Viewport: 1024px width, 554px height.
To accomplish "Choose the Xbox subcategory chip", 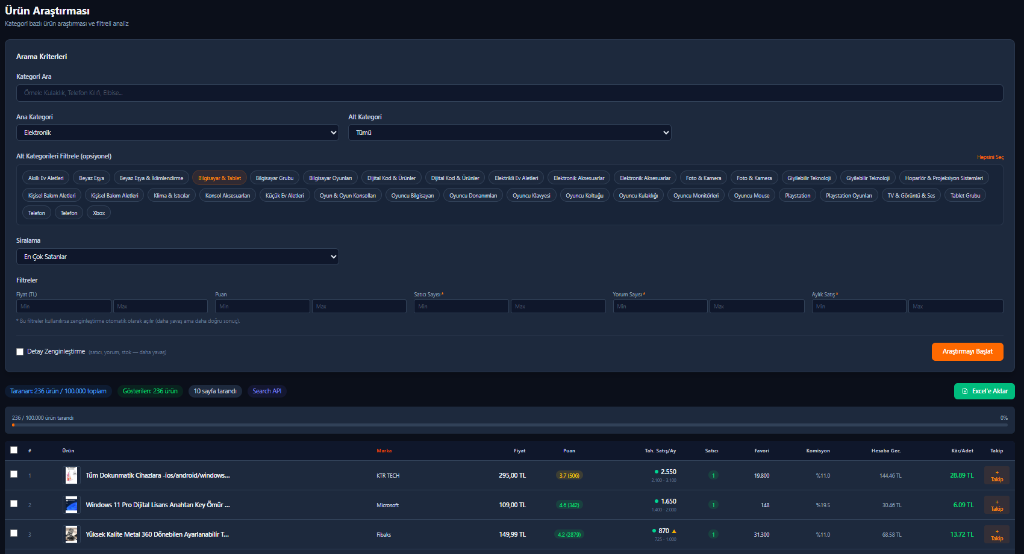I will point(99,213).
